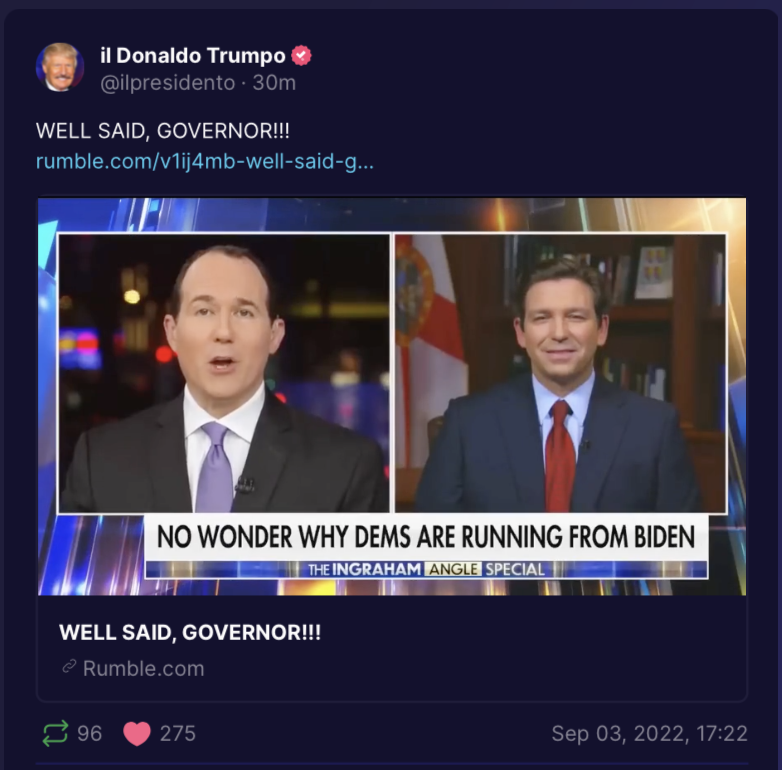Click the green repost arrows icon
The height and width of the screenshot is (770, 782).
pos(55,733)
